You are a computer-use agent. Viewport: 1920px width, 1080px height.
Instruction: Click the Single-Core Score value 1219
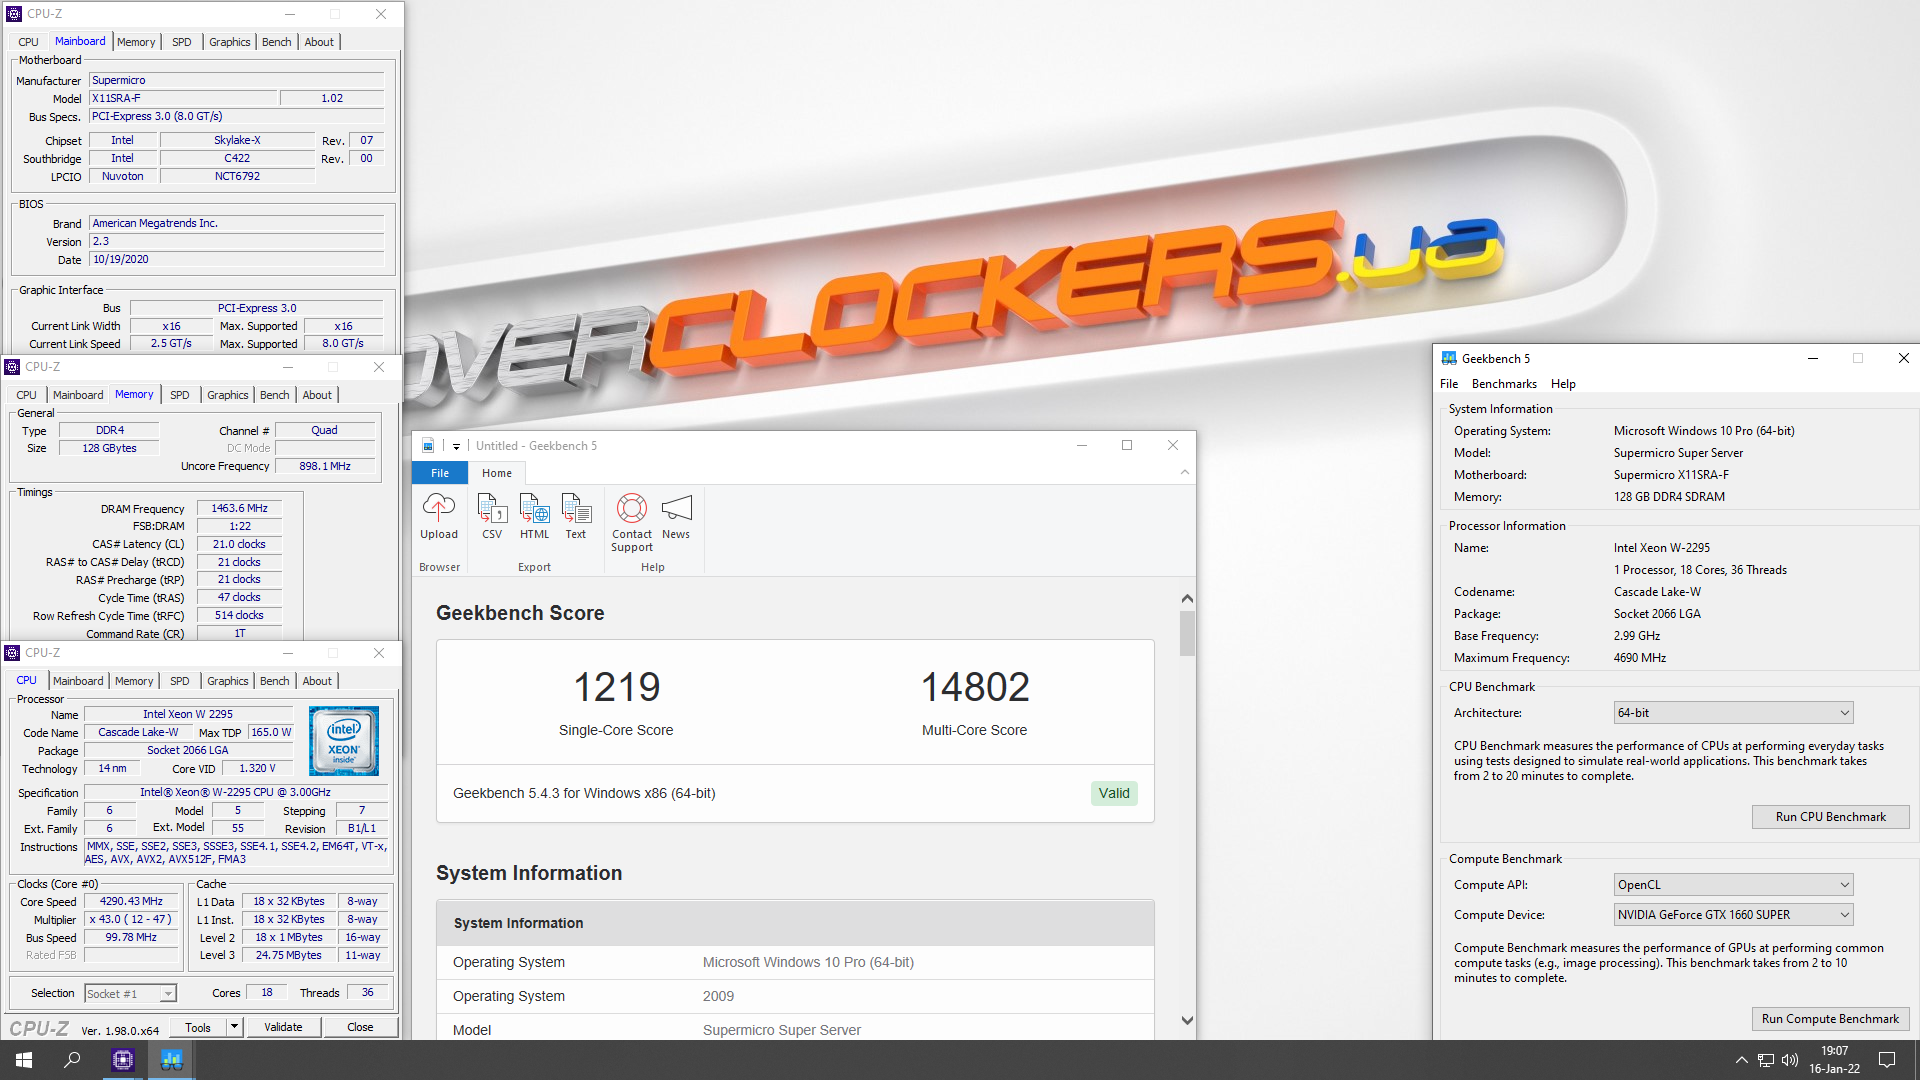616,687
